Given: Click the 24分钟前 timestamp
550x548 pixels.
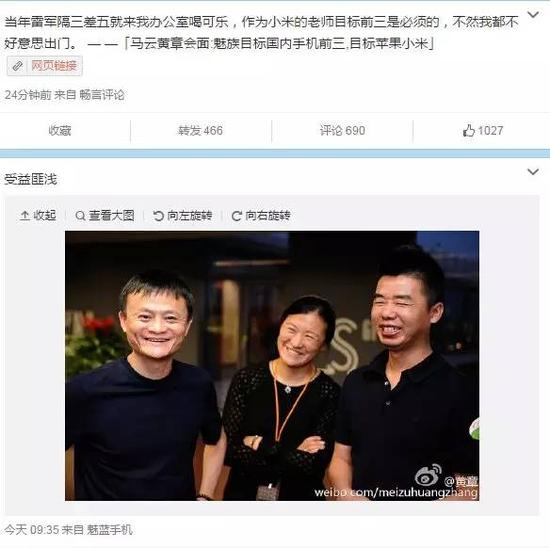Looking at the screenshot, I should (x=28, y=95).
